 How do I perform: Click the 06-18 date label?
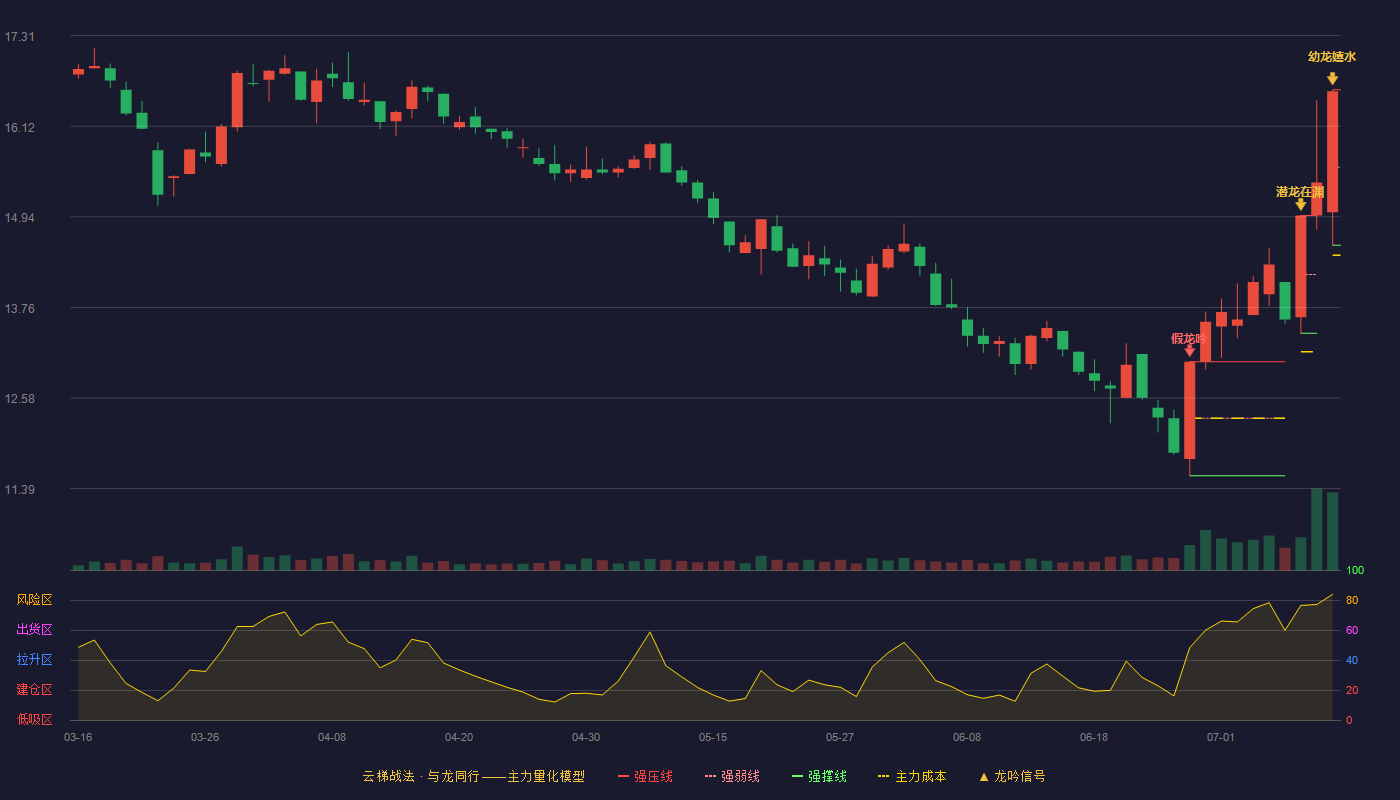[1094, 737]
